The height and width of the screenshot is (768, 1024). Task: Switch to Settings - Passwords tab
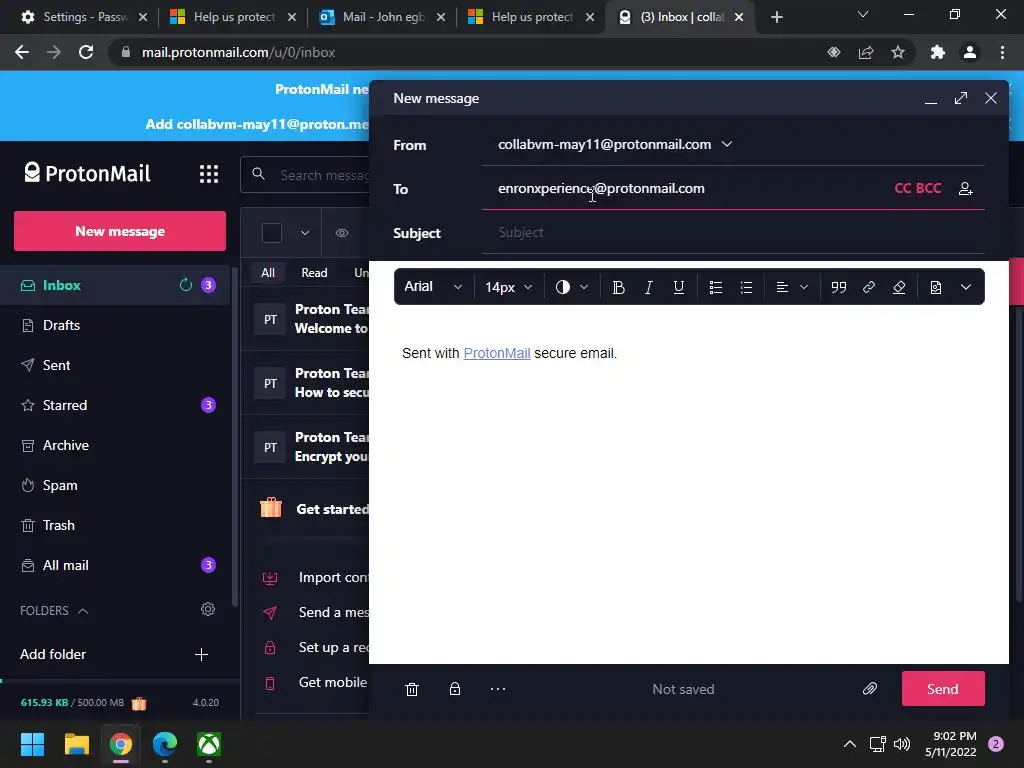pyautogui.click(x=84, y=17)
